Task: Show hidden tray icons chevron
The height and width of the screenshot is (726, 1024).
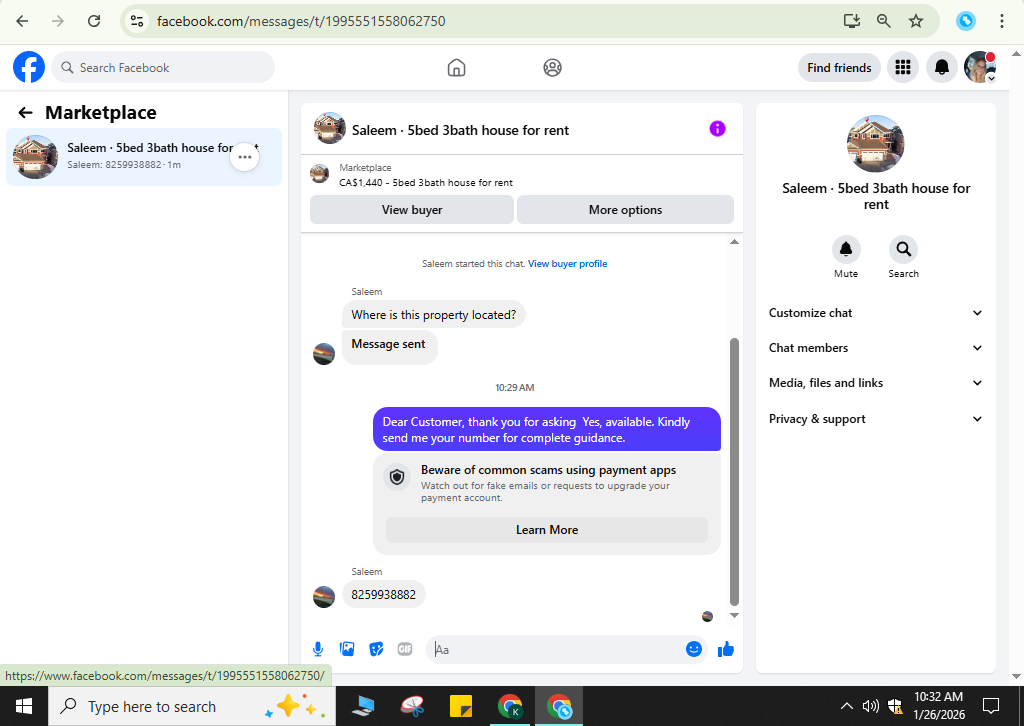Action: [x=846, y=706]
